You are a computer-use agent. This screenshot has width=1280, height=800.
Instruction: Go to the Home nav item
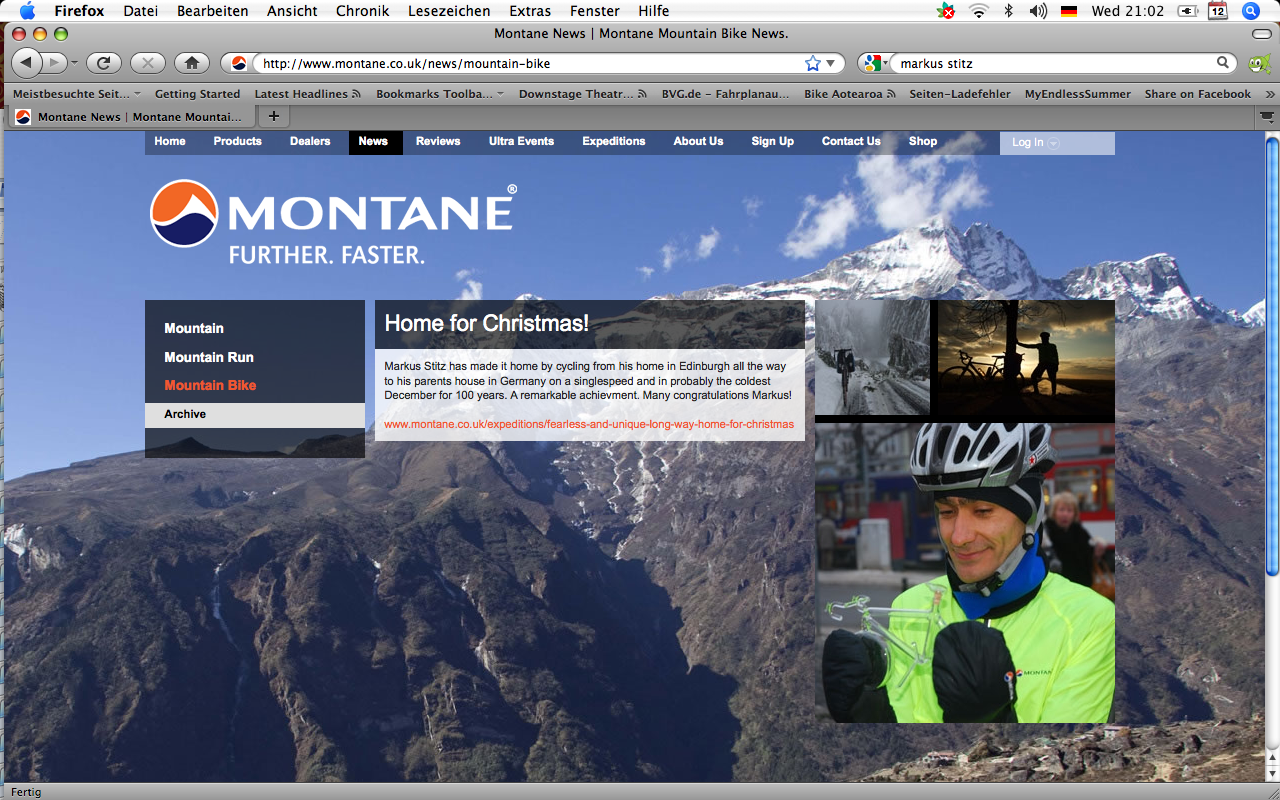(x=170, y=141)
